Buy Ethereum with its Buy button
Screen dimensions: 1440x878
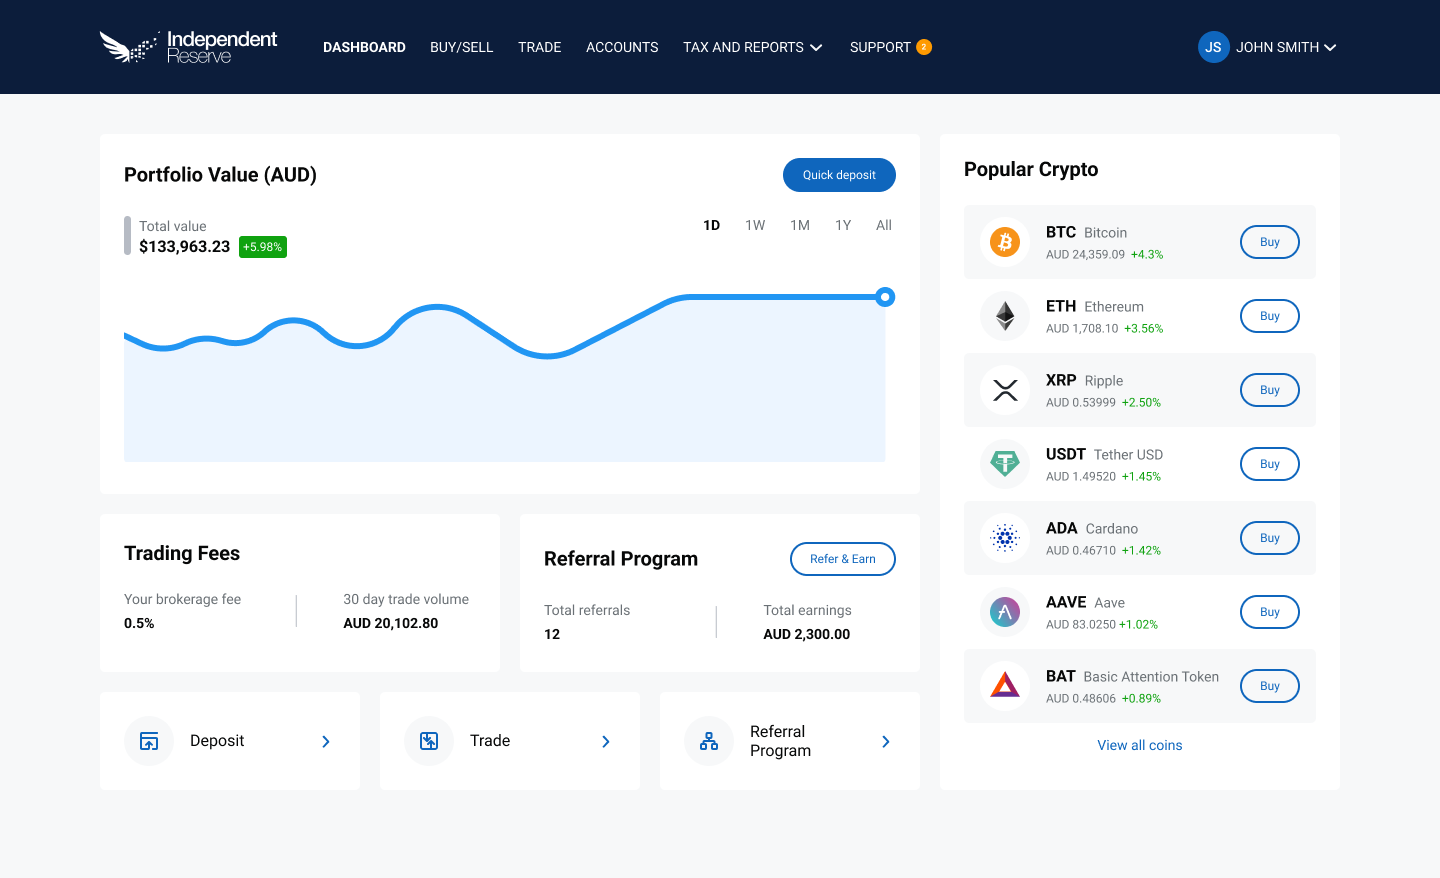[x=1270, y=316]
